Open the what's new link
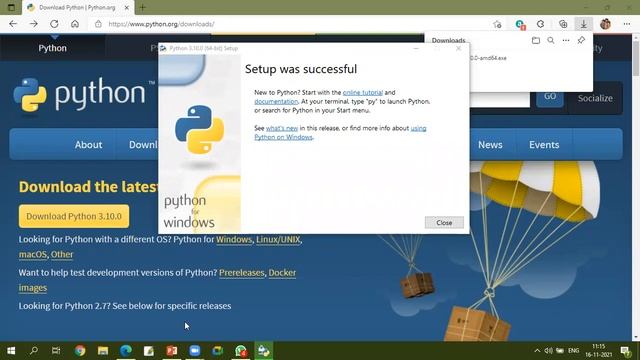Screen dimensions: 640x360 pyautogui.click(x=282, y=128)
